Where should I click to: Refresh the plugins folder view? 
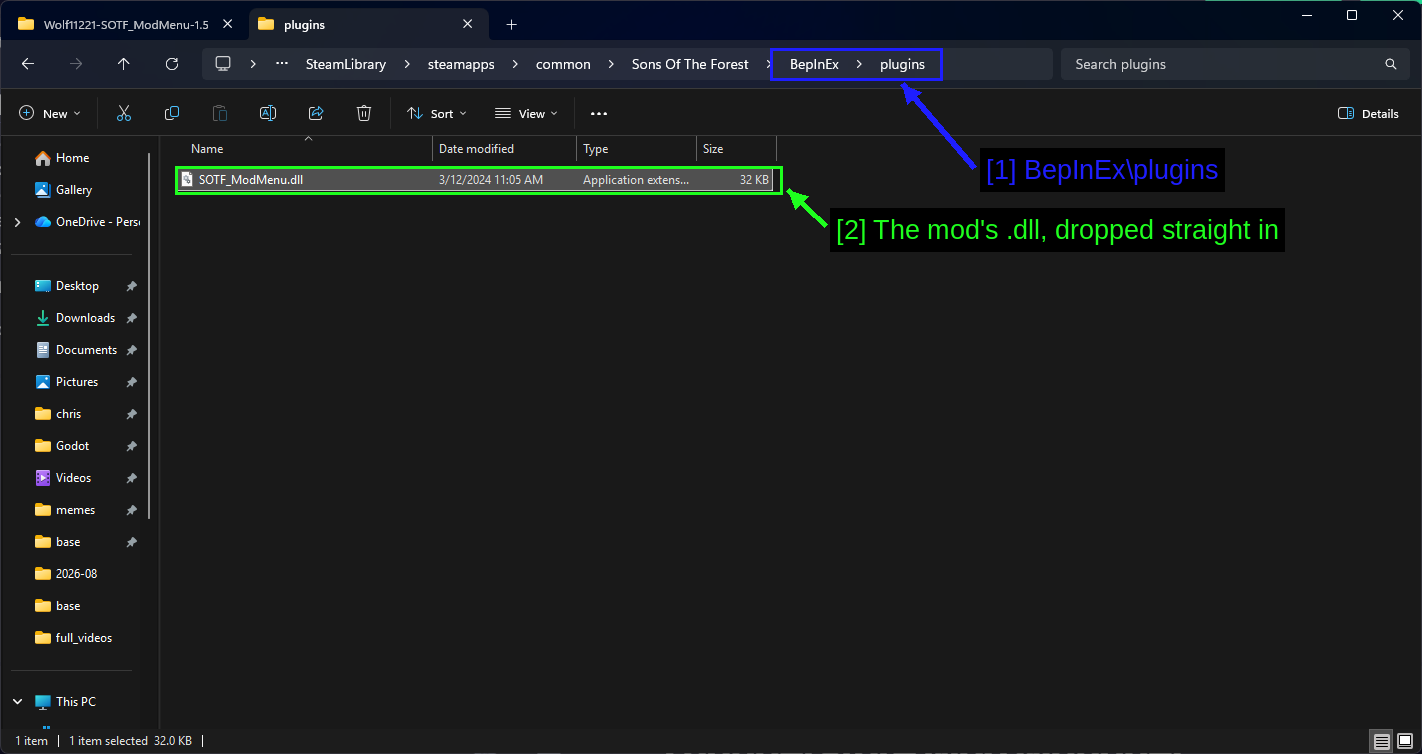tap(172, 64)
